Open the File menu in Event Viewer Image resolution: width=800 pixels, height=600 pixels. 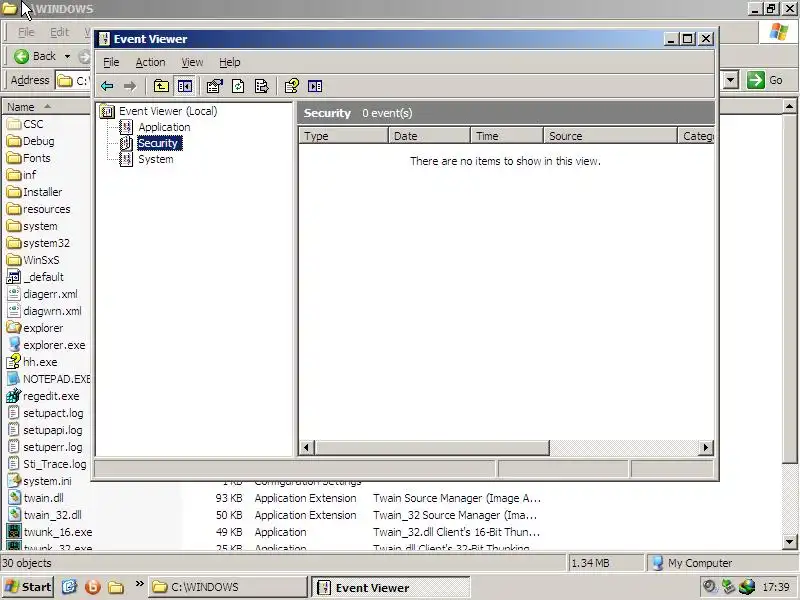(x=111, y=62)
